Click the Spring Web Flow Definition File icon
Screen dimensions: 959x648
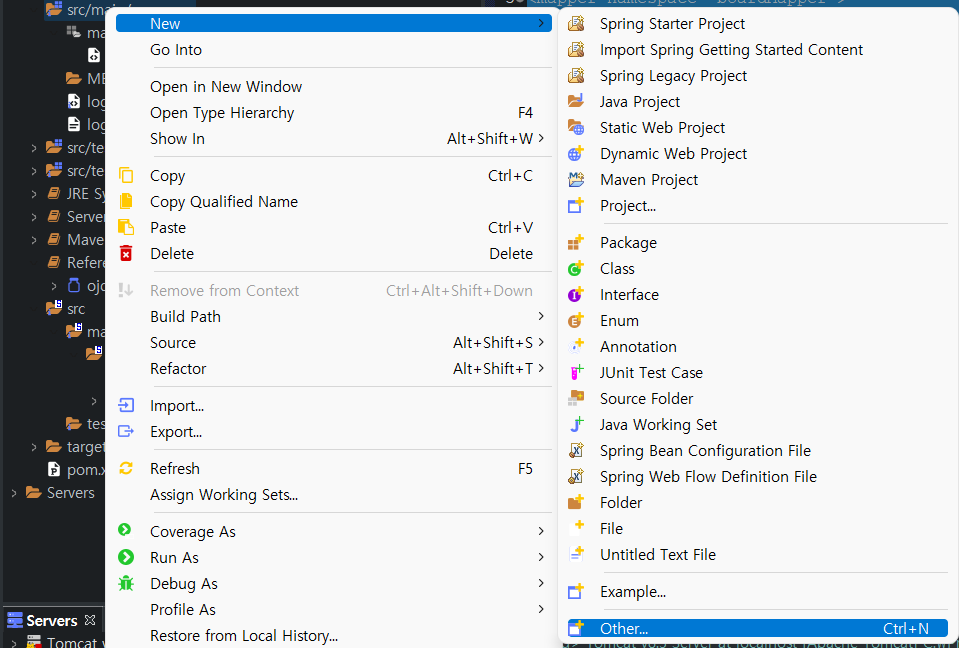[x=576, y=476]
